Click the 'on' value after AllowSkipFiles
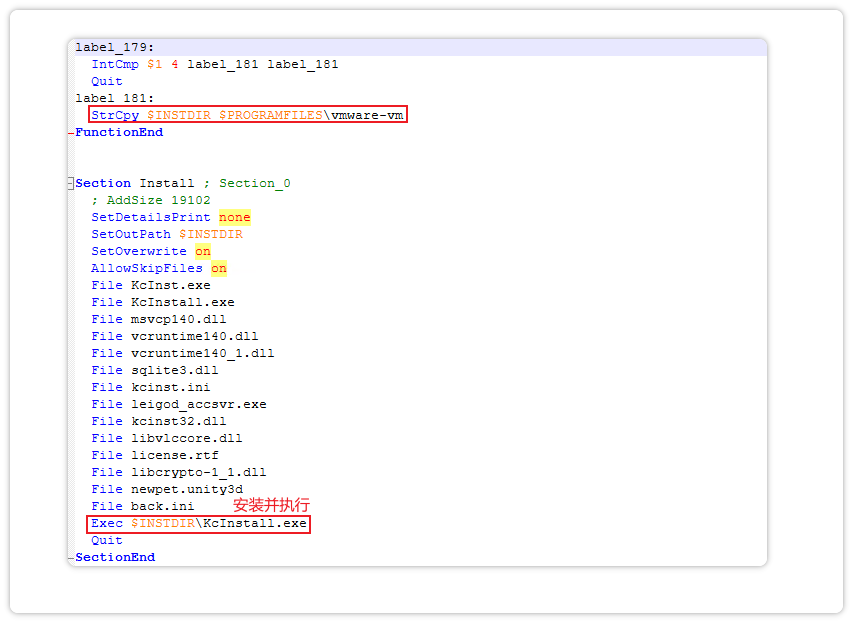The height and width of the screenshot is (623, 853). click(218, 268)
